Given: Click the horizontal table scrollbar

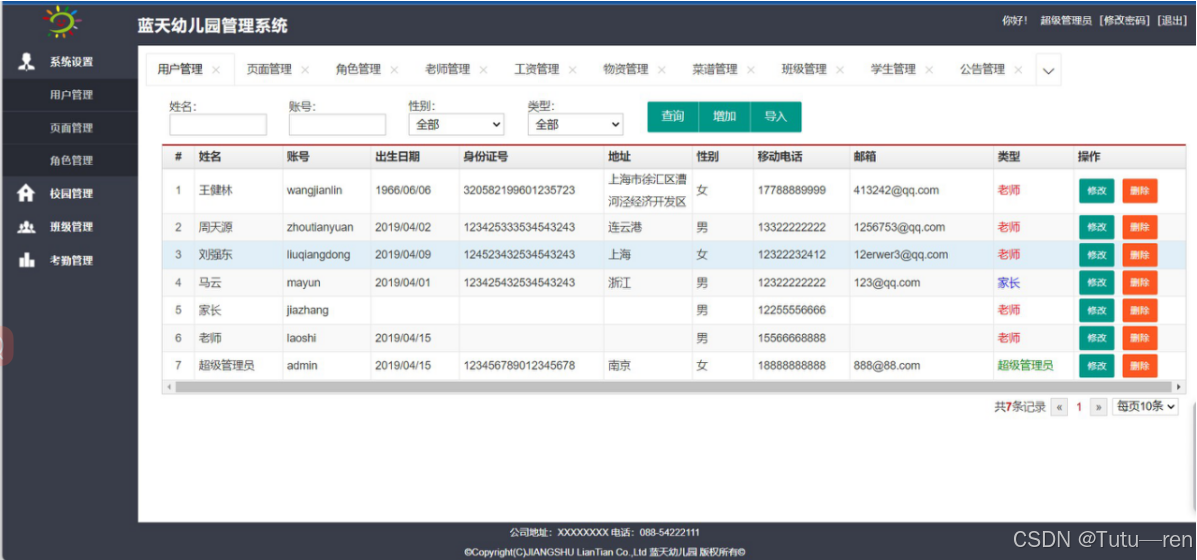Looking at the screenshot, I should (673, 388).
